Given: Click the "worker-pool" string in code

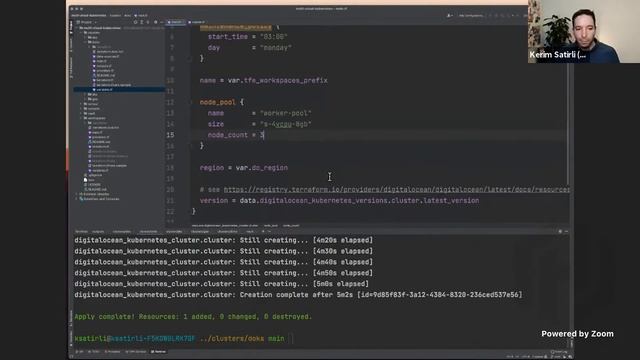Looking at the screenshot, I should (285, 113).
